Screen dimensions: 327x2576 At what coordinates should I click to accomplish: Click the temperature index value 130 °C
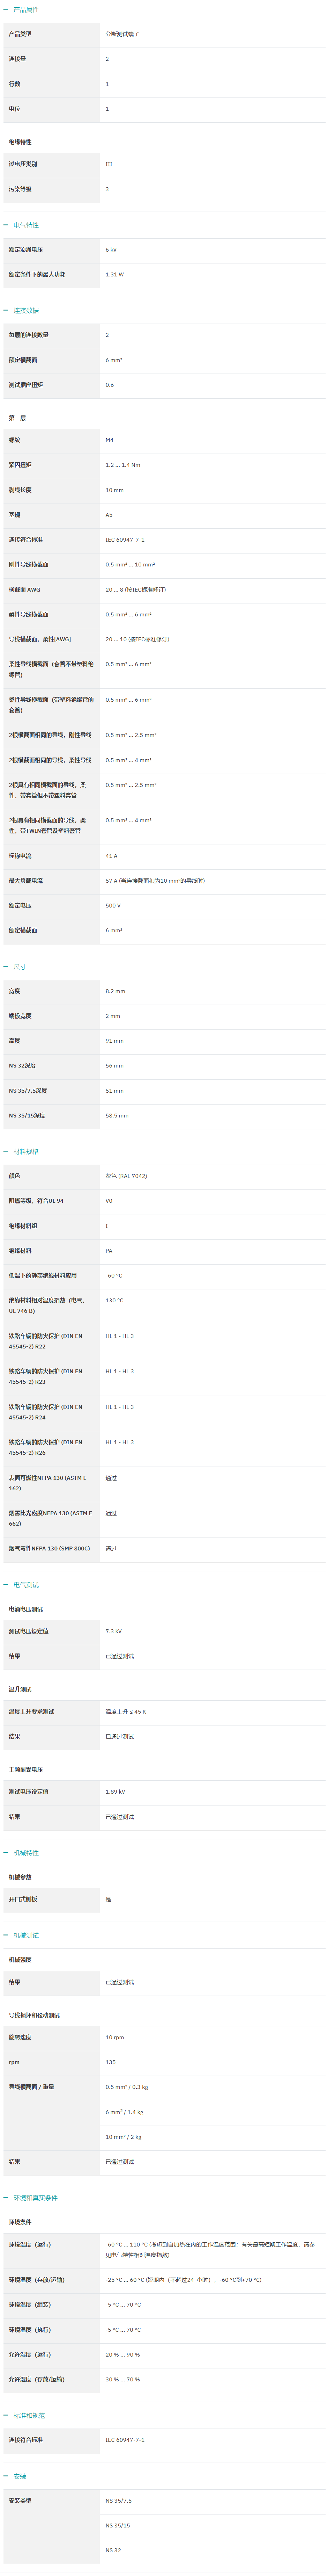(x=115, y=1301)
